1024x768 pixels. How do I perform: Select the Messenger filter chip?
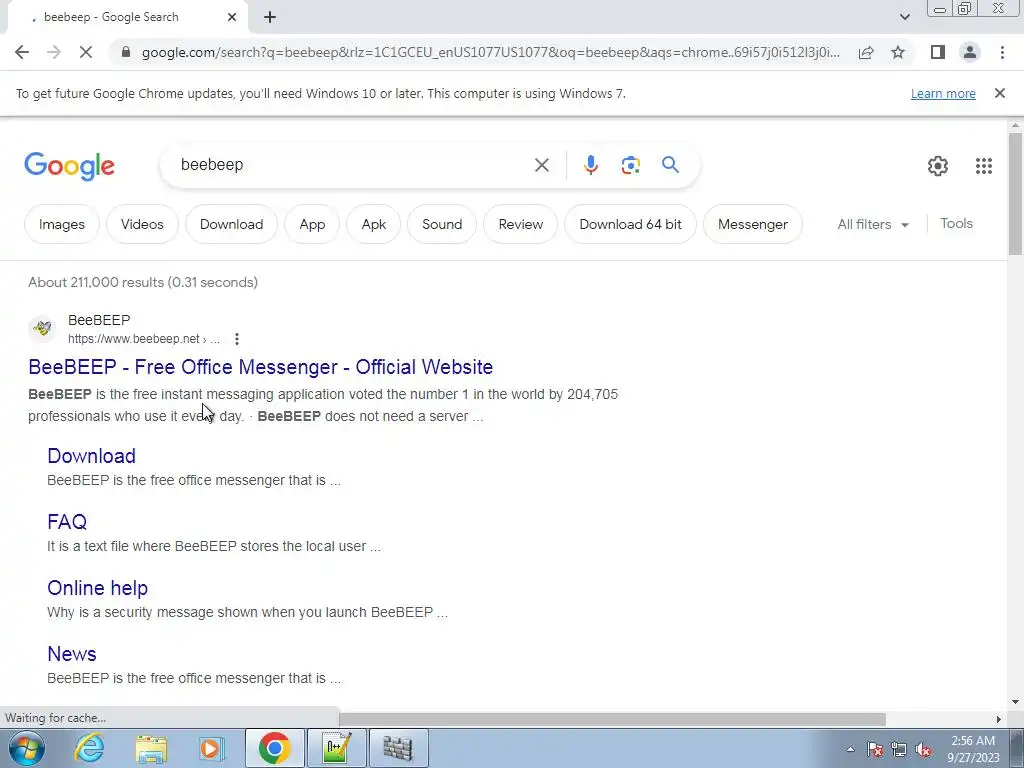tap(752, 224)
